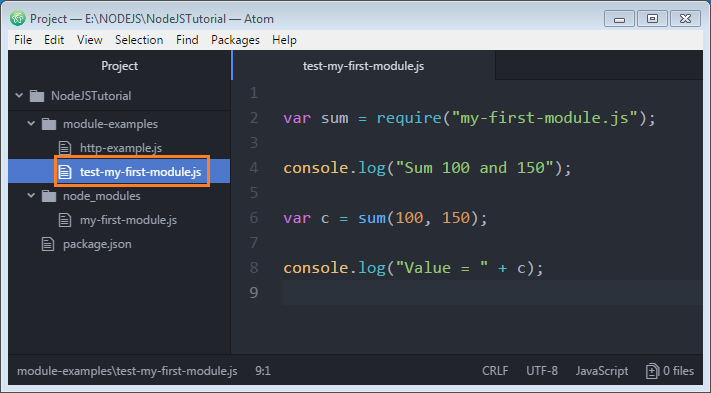Click the module-examples folder icon
This screenshot has width=711, height=393.
pos(49,124)
